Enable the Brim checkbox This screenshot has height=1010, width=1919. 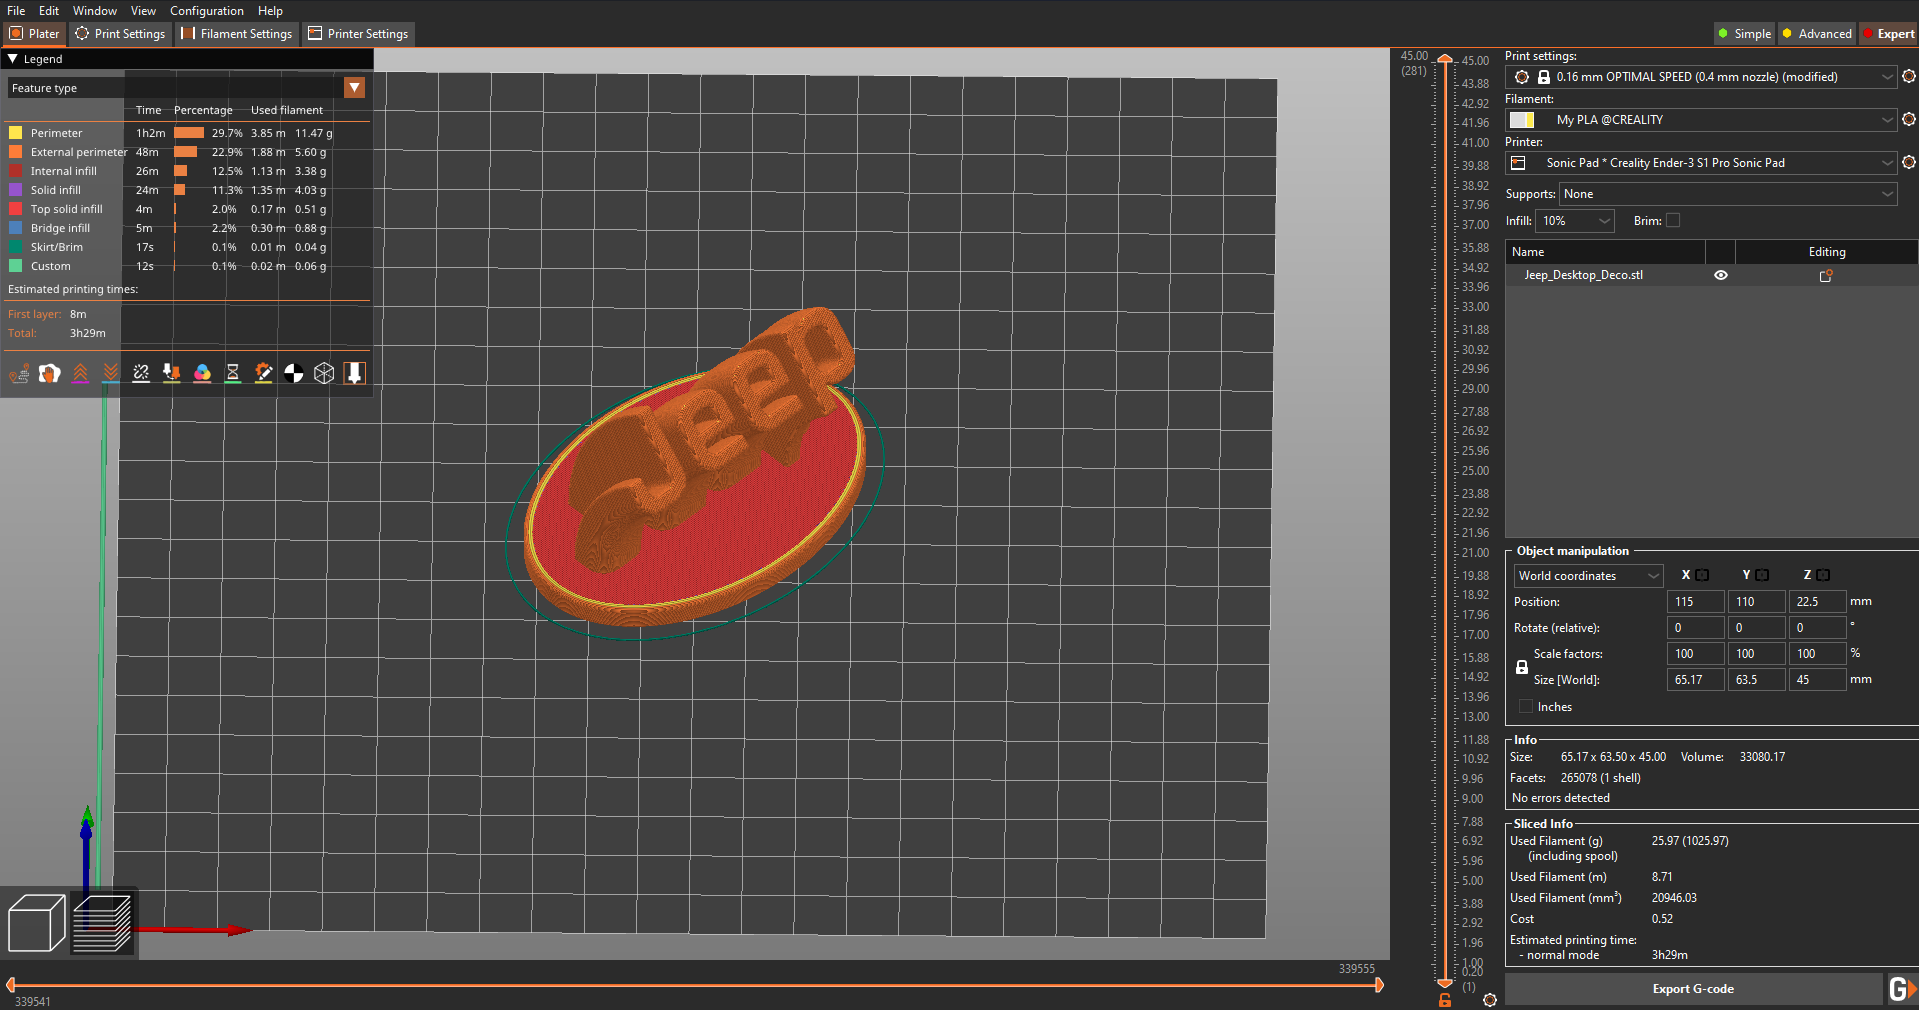tap(1673, 221)
